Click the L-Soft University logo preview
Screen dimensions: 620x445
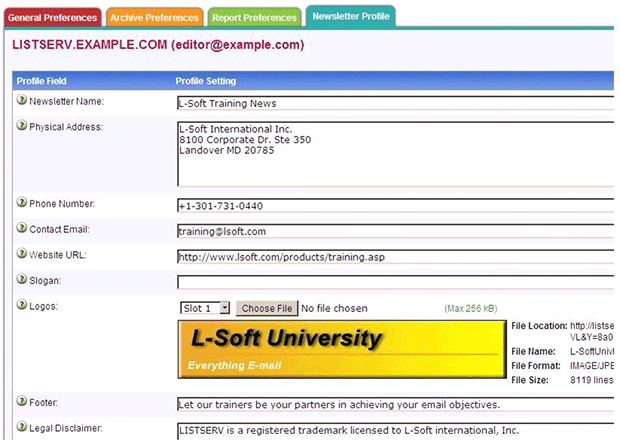click(x=342, y=349)
